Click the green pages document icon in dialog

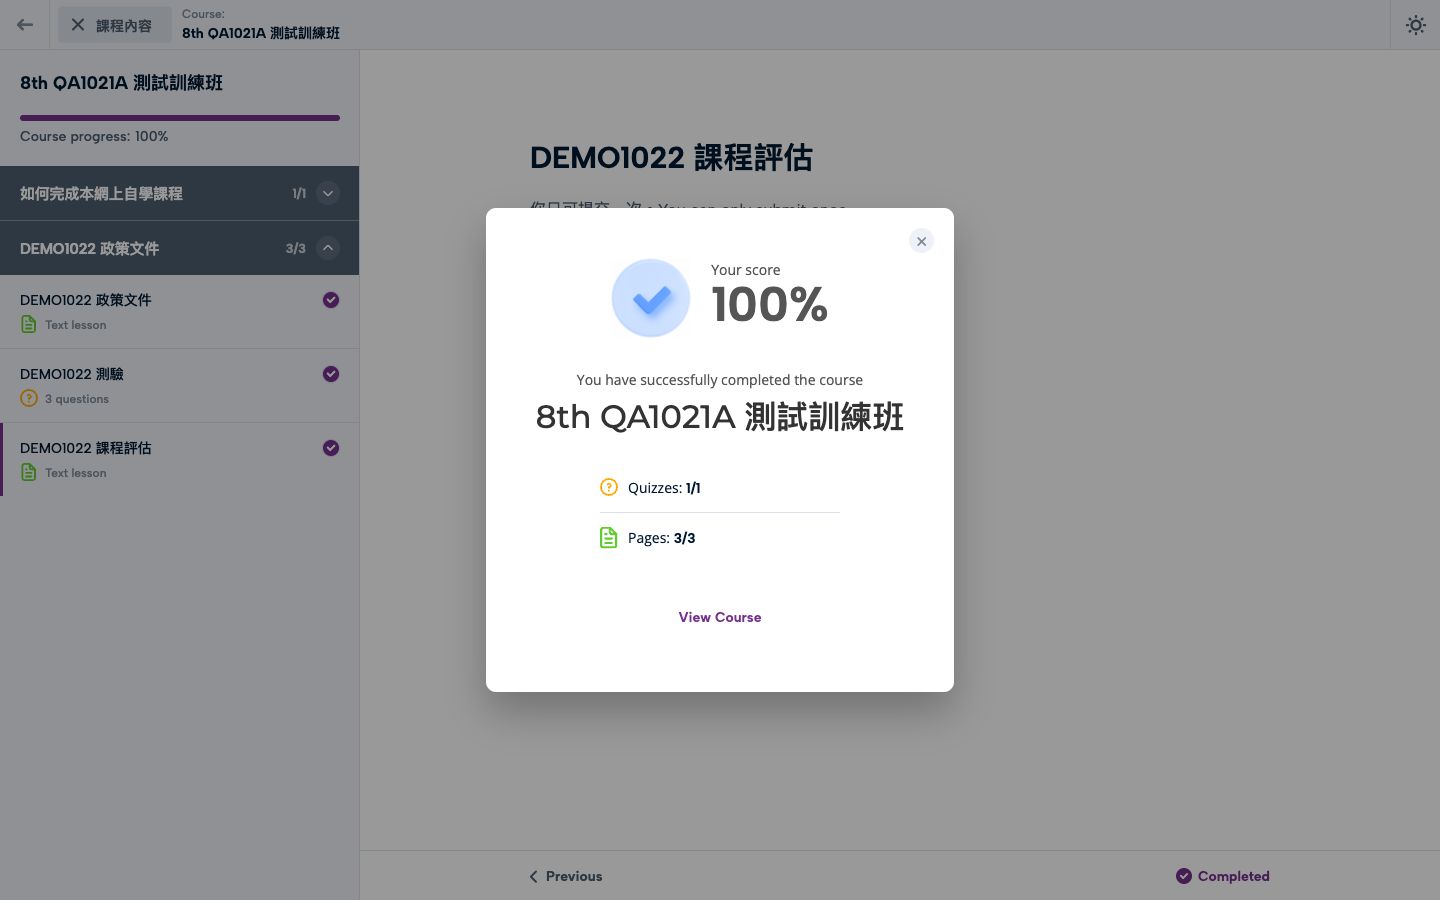pos(608,538)
